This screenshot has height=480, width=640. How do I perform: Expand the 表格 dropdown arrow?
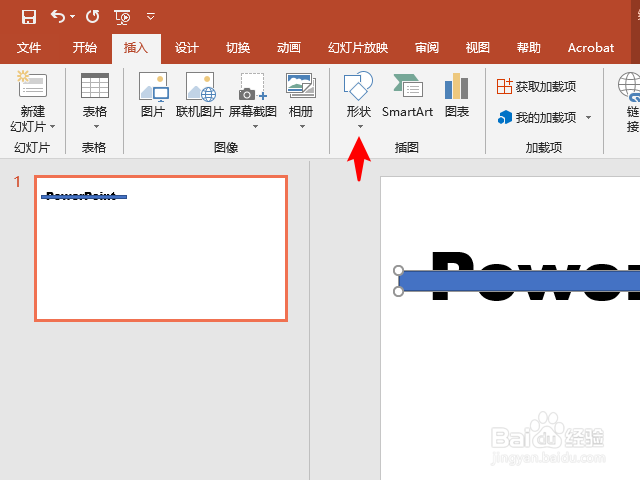tap(96, 127)
